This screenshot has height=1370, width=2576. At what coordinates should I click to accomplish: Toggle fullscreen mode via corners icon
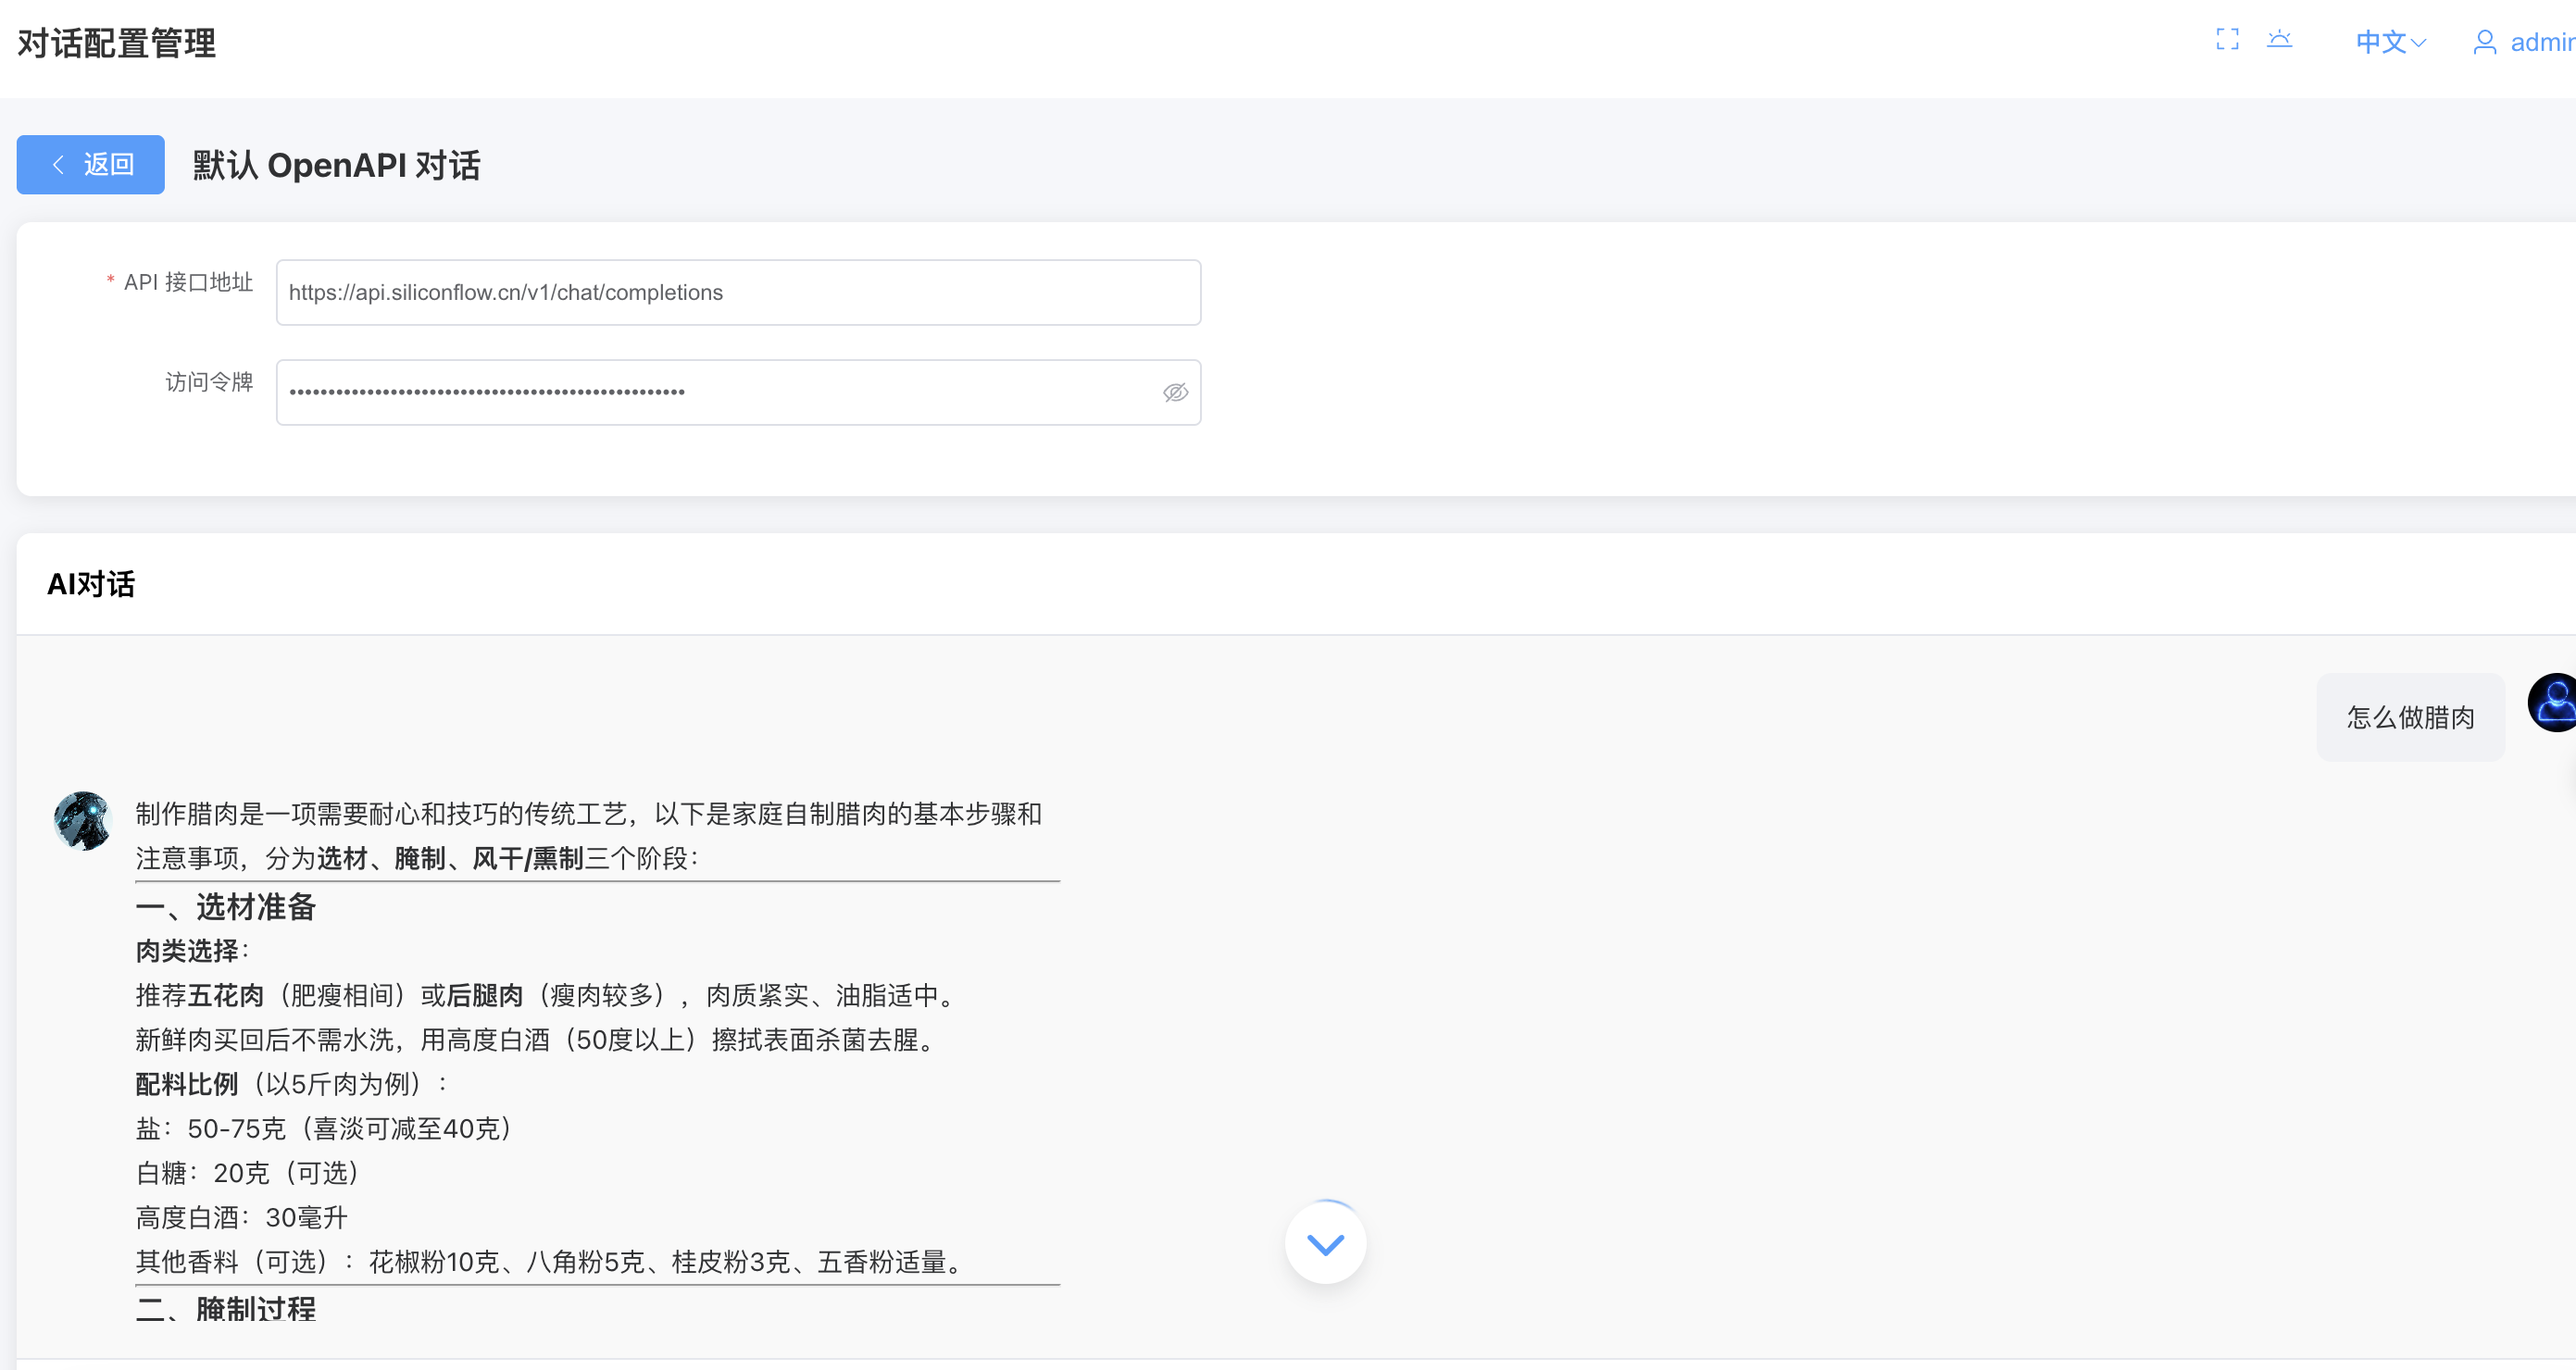(2227, 40)
